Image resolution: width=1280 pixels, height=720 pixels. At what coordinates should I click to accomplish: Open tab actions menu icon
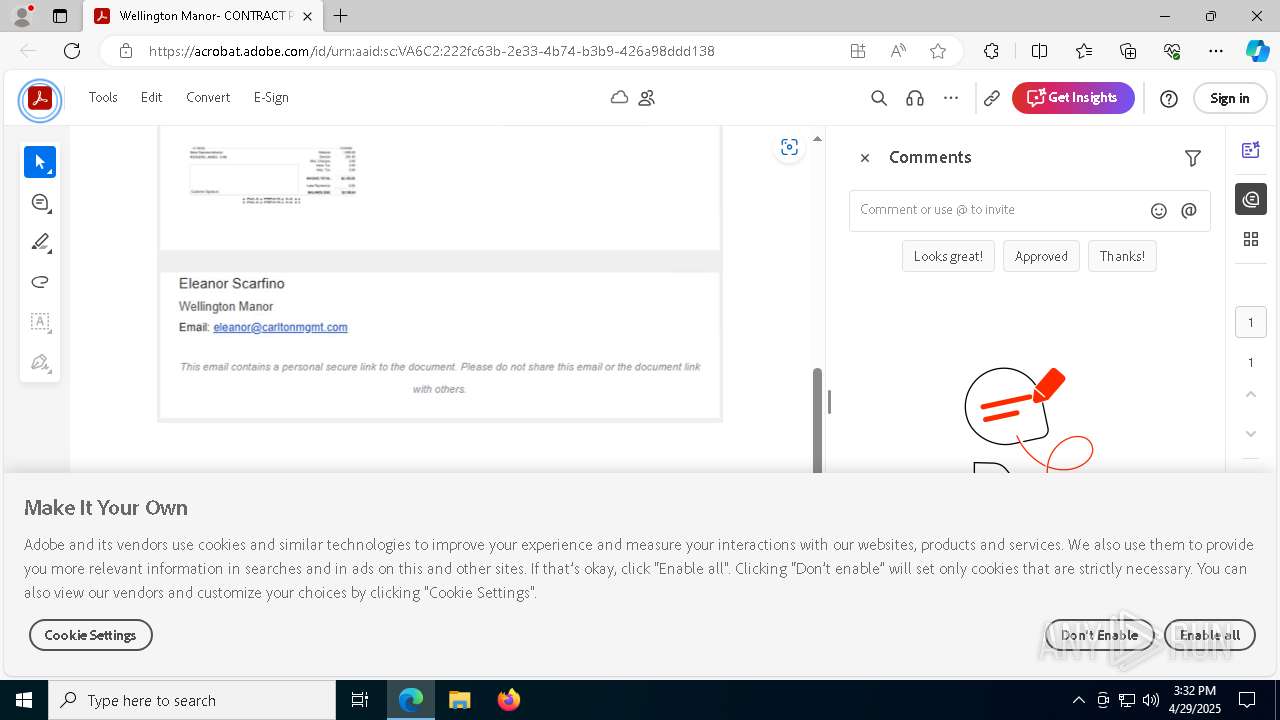click(60, 16)
